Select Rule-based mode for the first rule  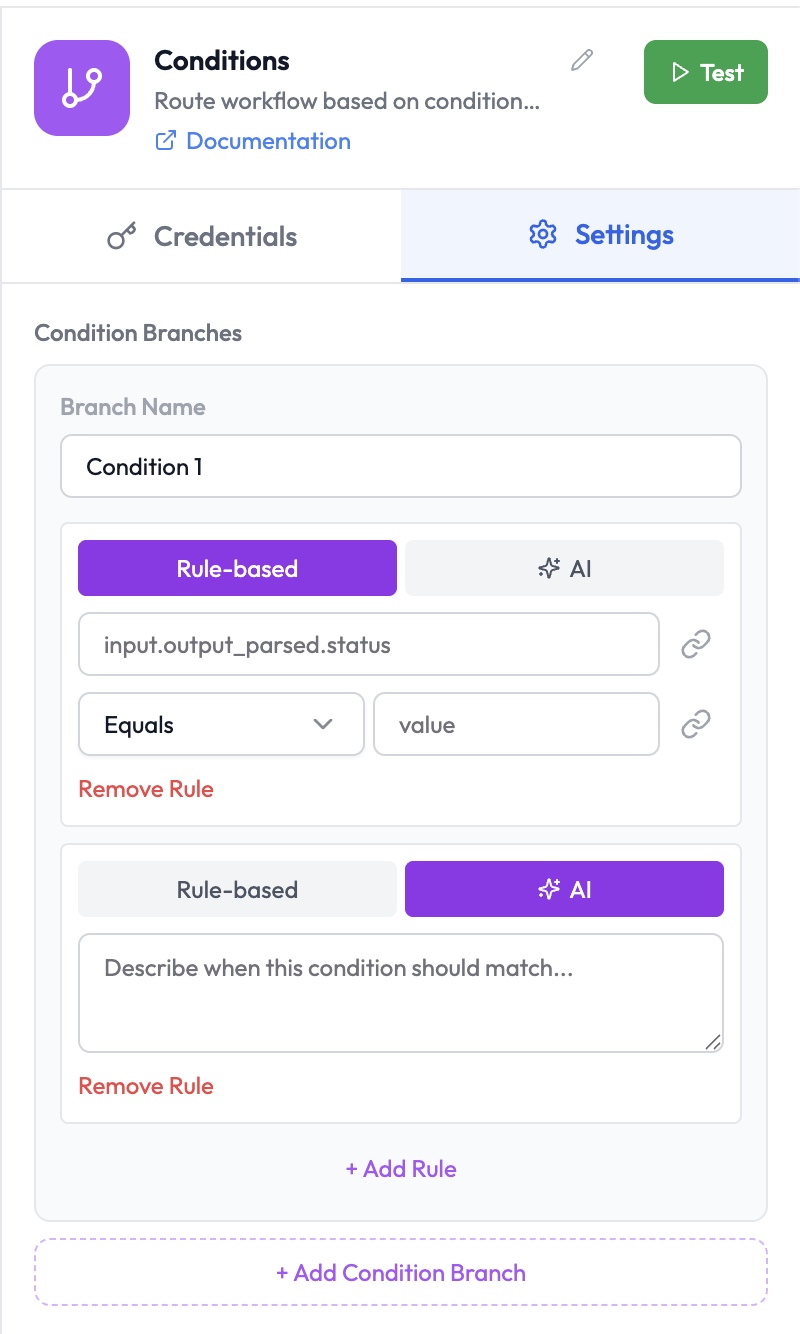click(x=237, y=567)
